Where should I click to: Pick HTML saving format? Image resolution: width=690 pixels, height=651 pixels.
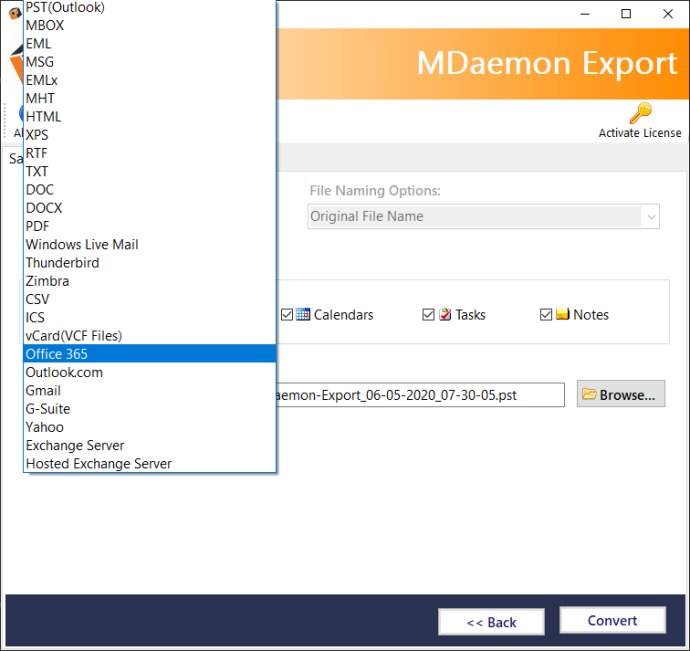click(150, 117)
